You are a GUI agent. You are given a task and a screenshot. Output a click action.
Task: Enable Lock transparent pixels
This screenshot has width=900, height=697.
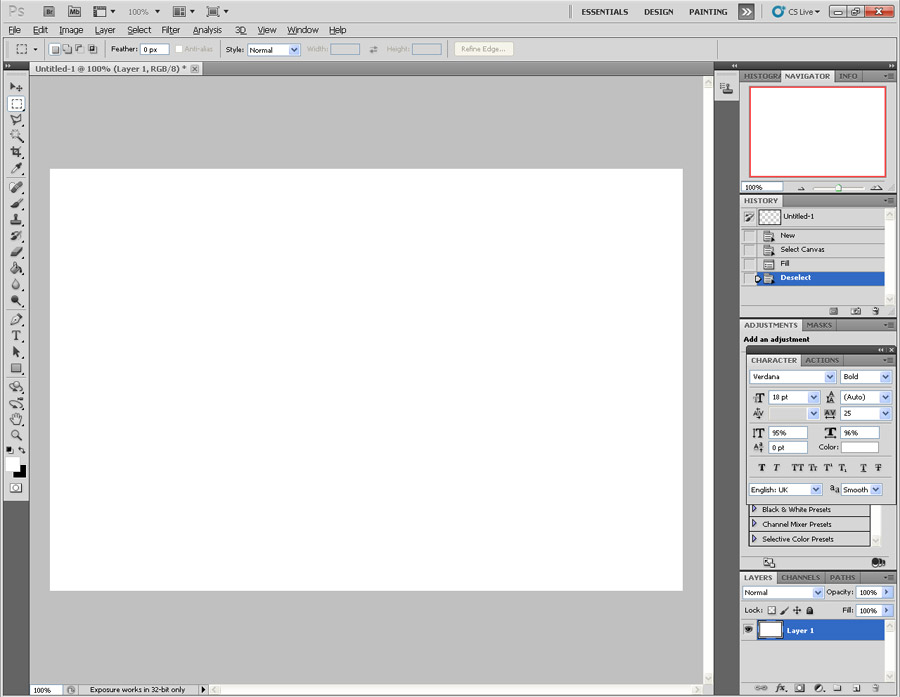point(772,610)
